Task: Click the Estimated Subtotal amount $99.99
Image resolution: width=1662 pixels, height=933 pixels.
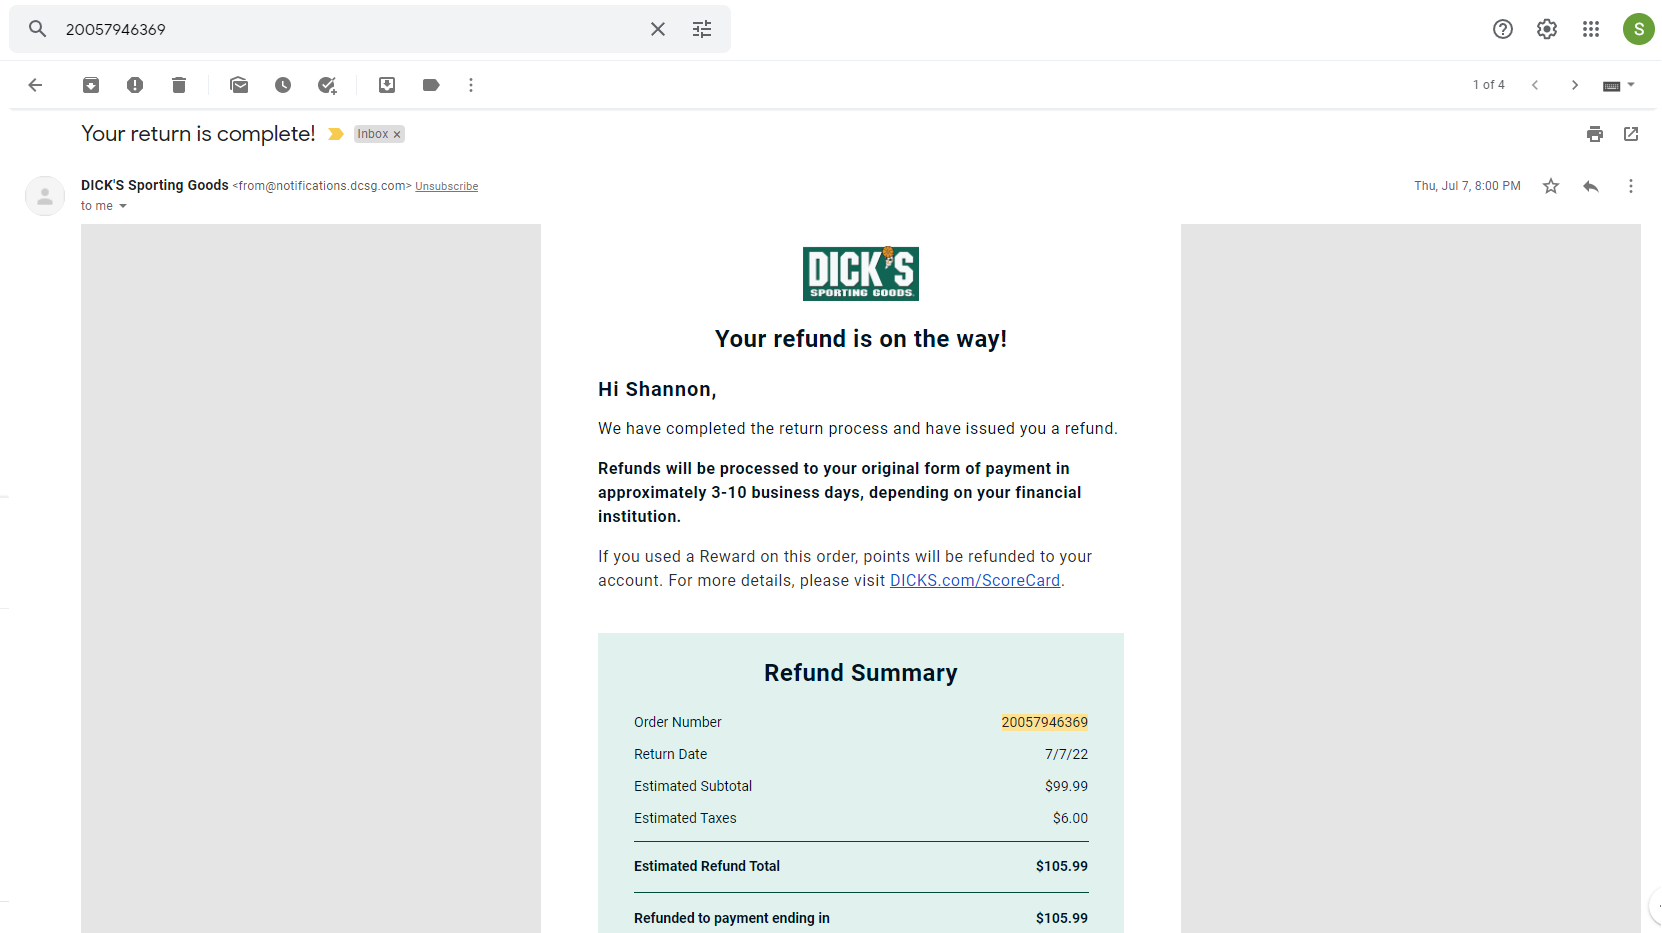Action: pyautogui.click(x=1067, y=786)
